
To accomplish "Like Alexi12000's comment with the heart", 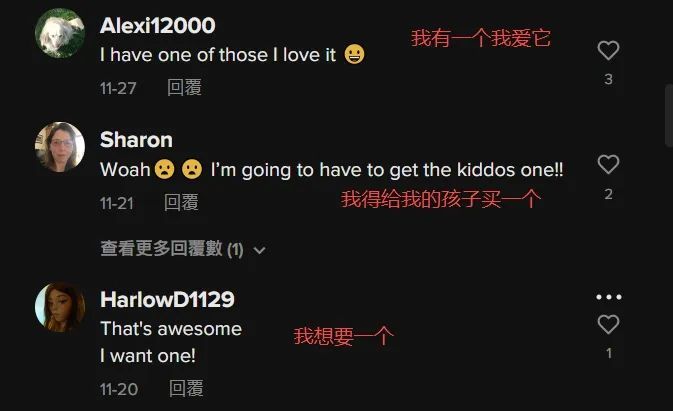I will [608, 50].
